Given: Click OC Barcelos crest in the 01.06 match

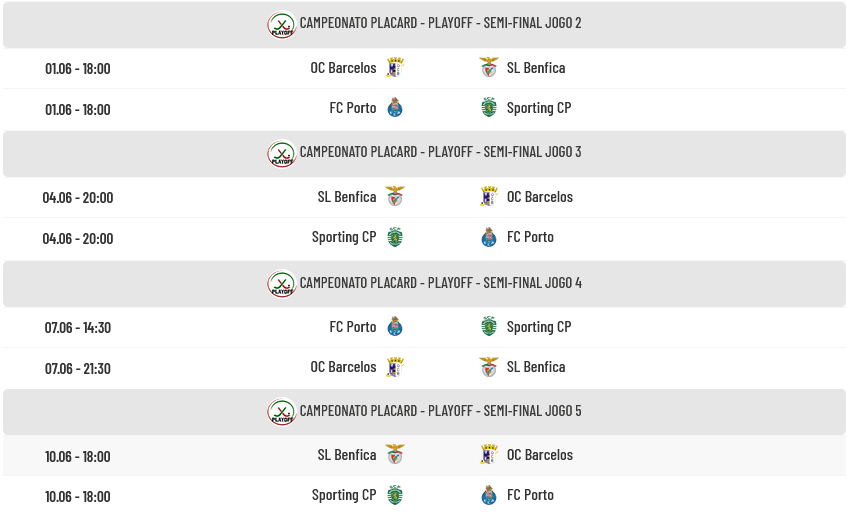Looking at the screenshot, I should [x=395, y=68].
